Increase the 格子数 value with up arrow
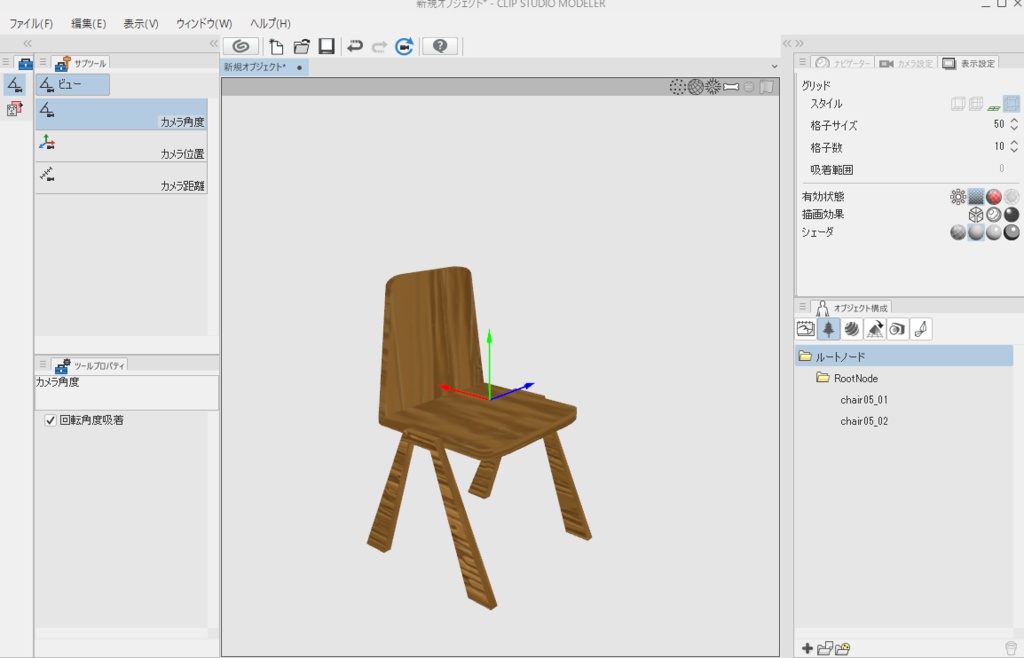Screen dimensions: 1024x658 click(1014, 143)
